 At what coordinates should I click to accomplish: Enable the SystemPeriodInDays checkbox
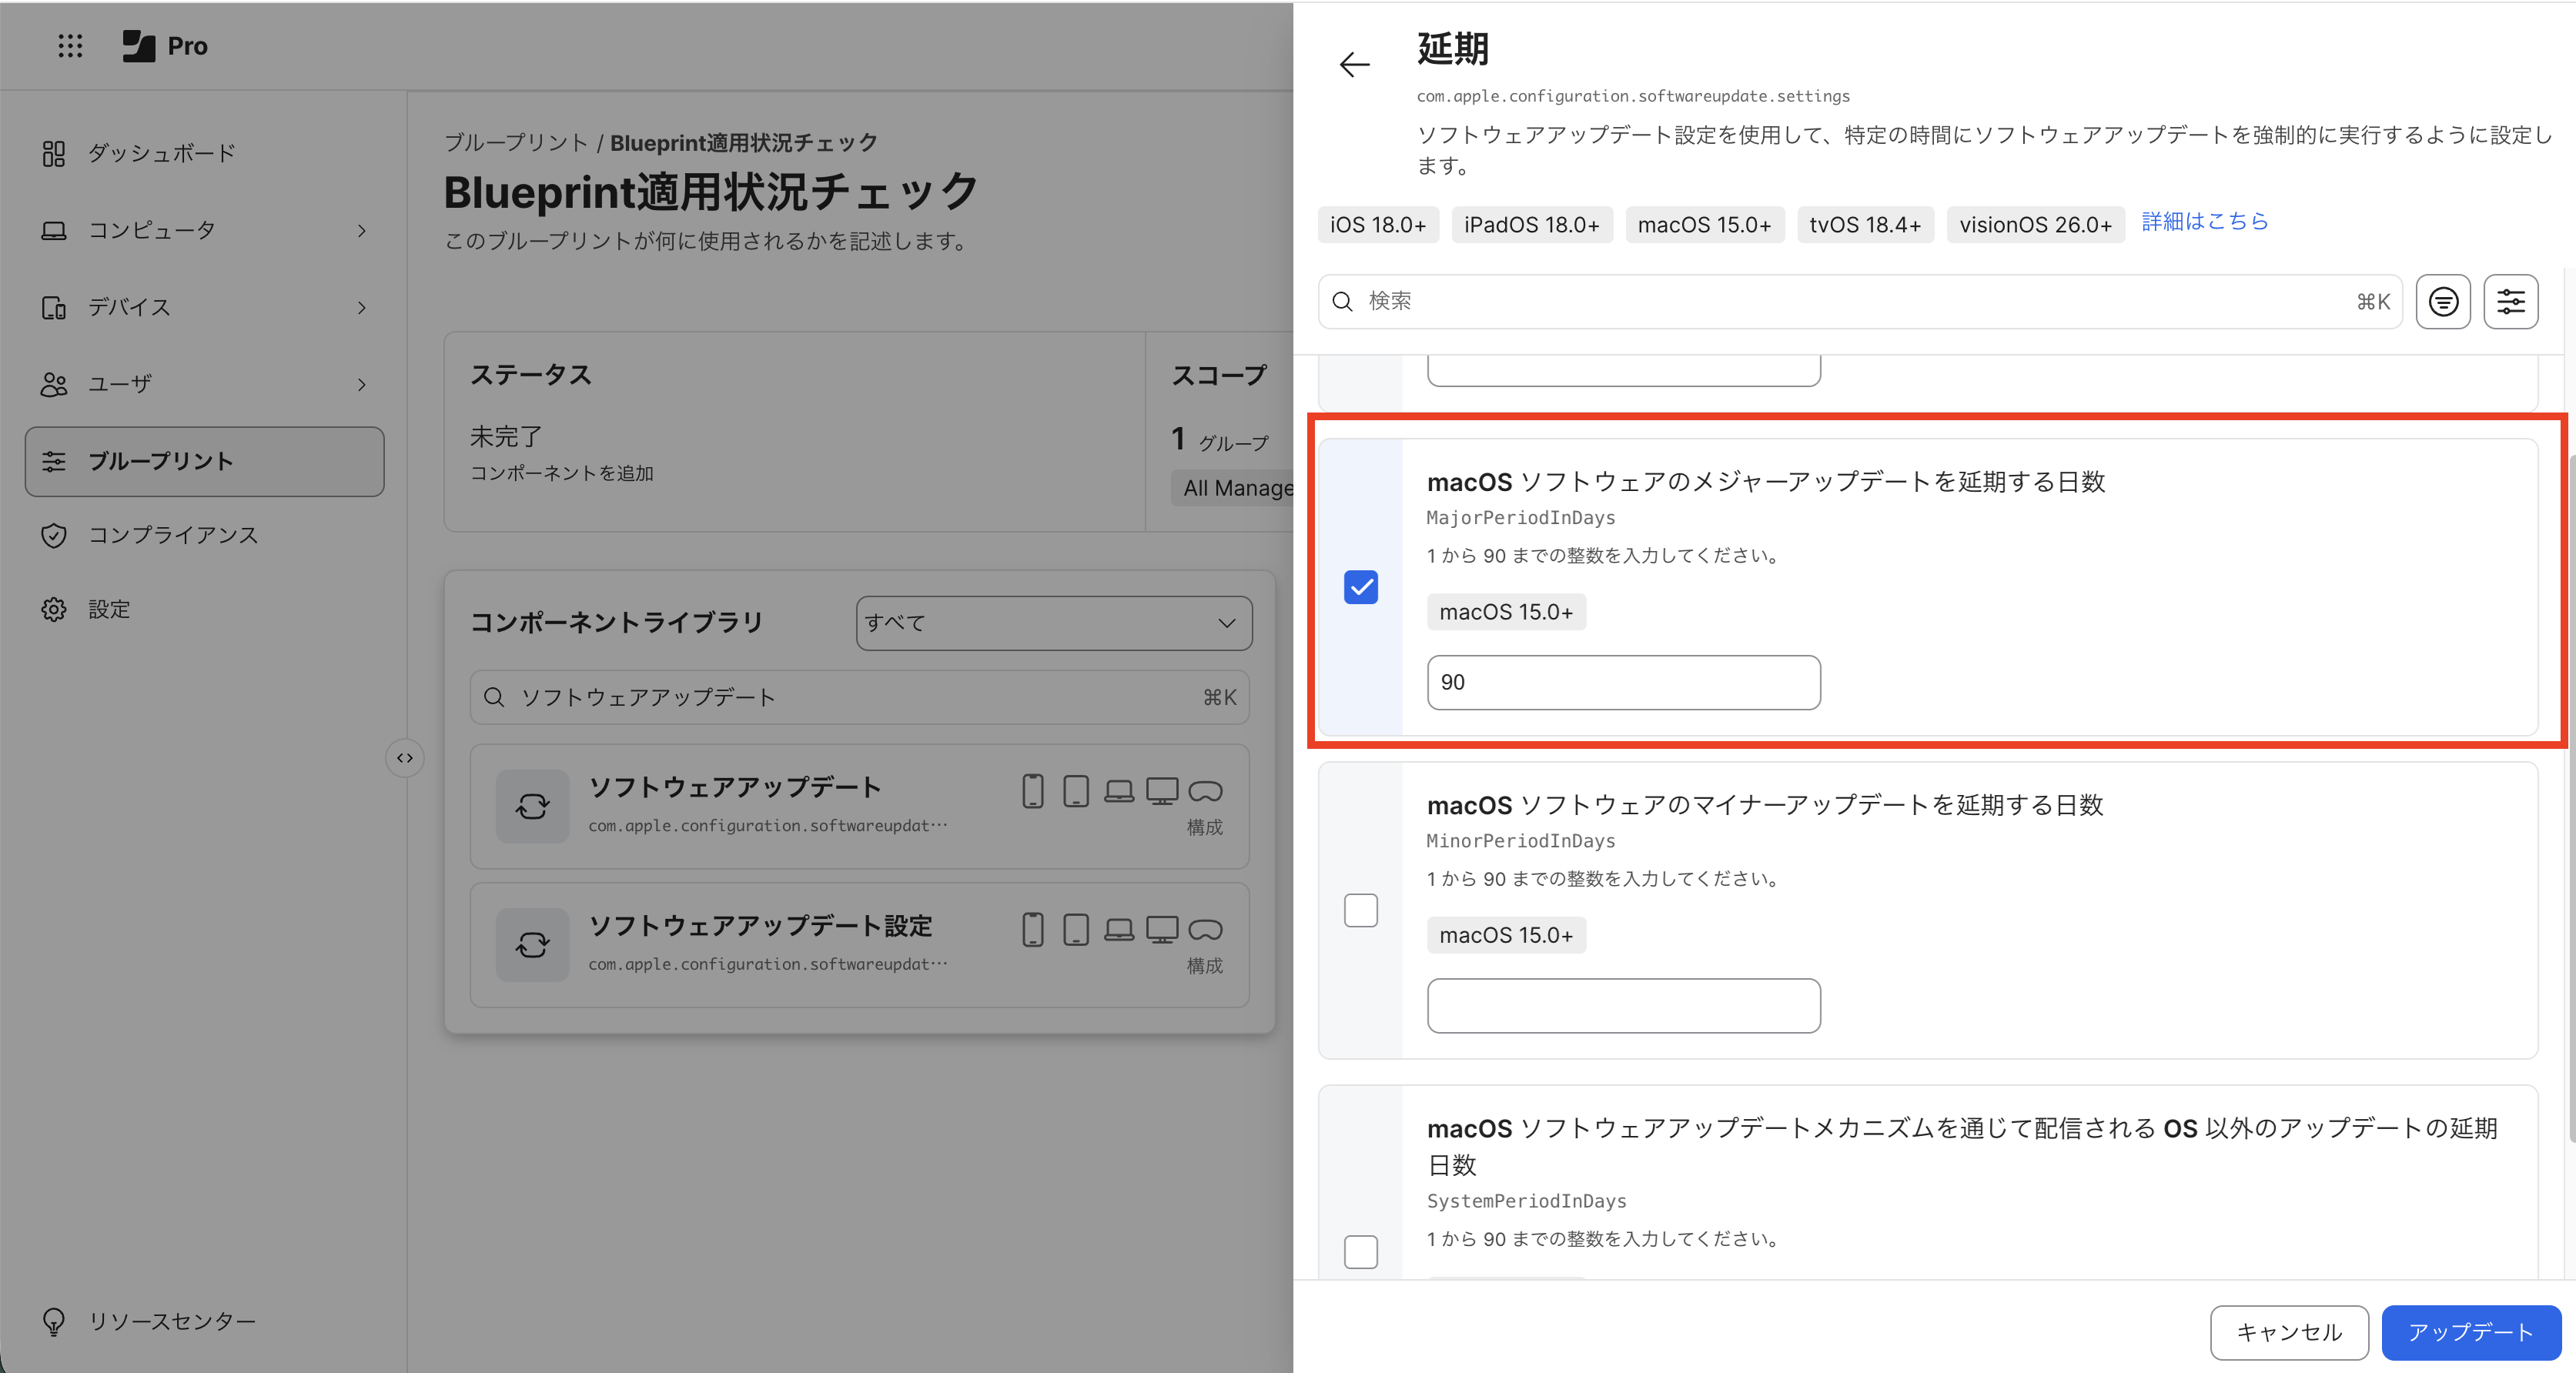coord(1361,1251)
